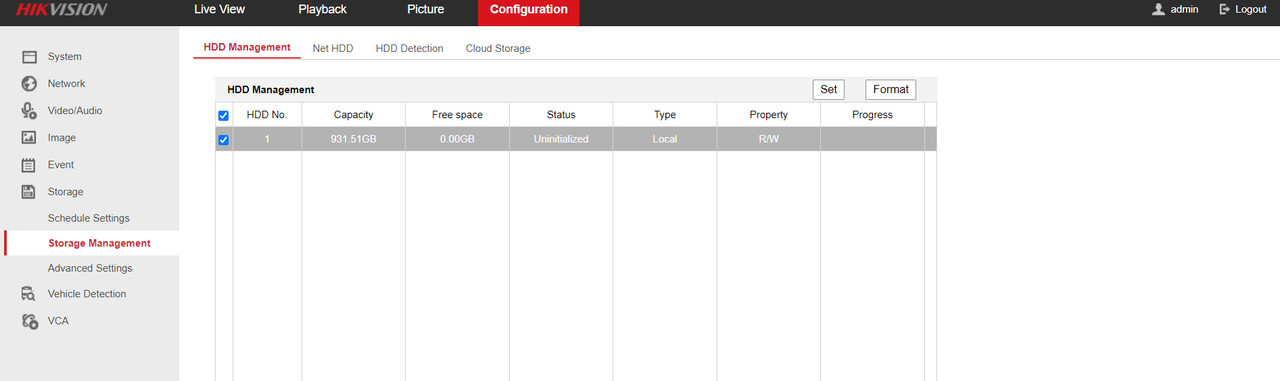Click the System monitor icon in sidebar
The width and height of the screenshot is (1280, 381).
(29, 57)
